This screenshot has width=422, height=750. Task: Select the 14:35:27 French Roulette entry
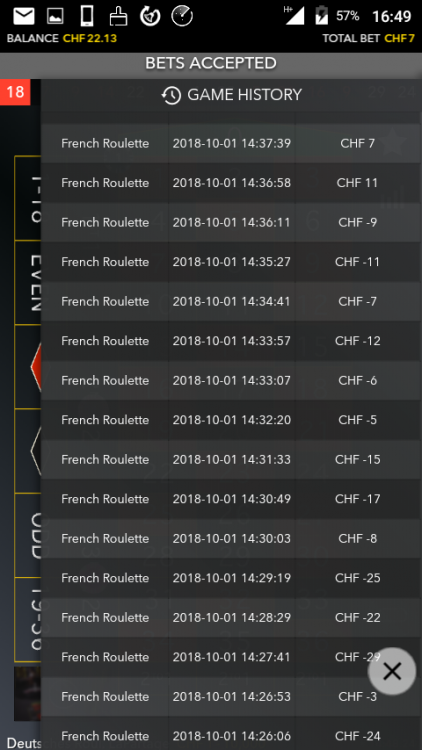pyautogui.click(x=231, y=262)
